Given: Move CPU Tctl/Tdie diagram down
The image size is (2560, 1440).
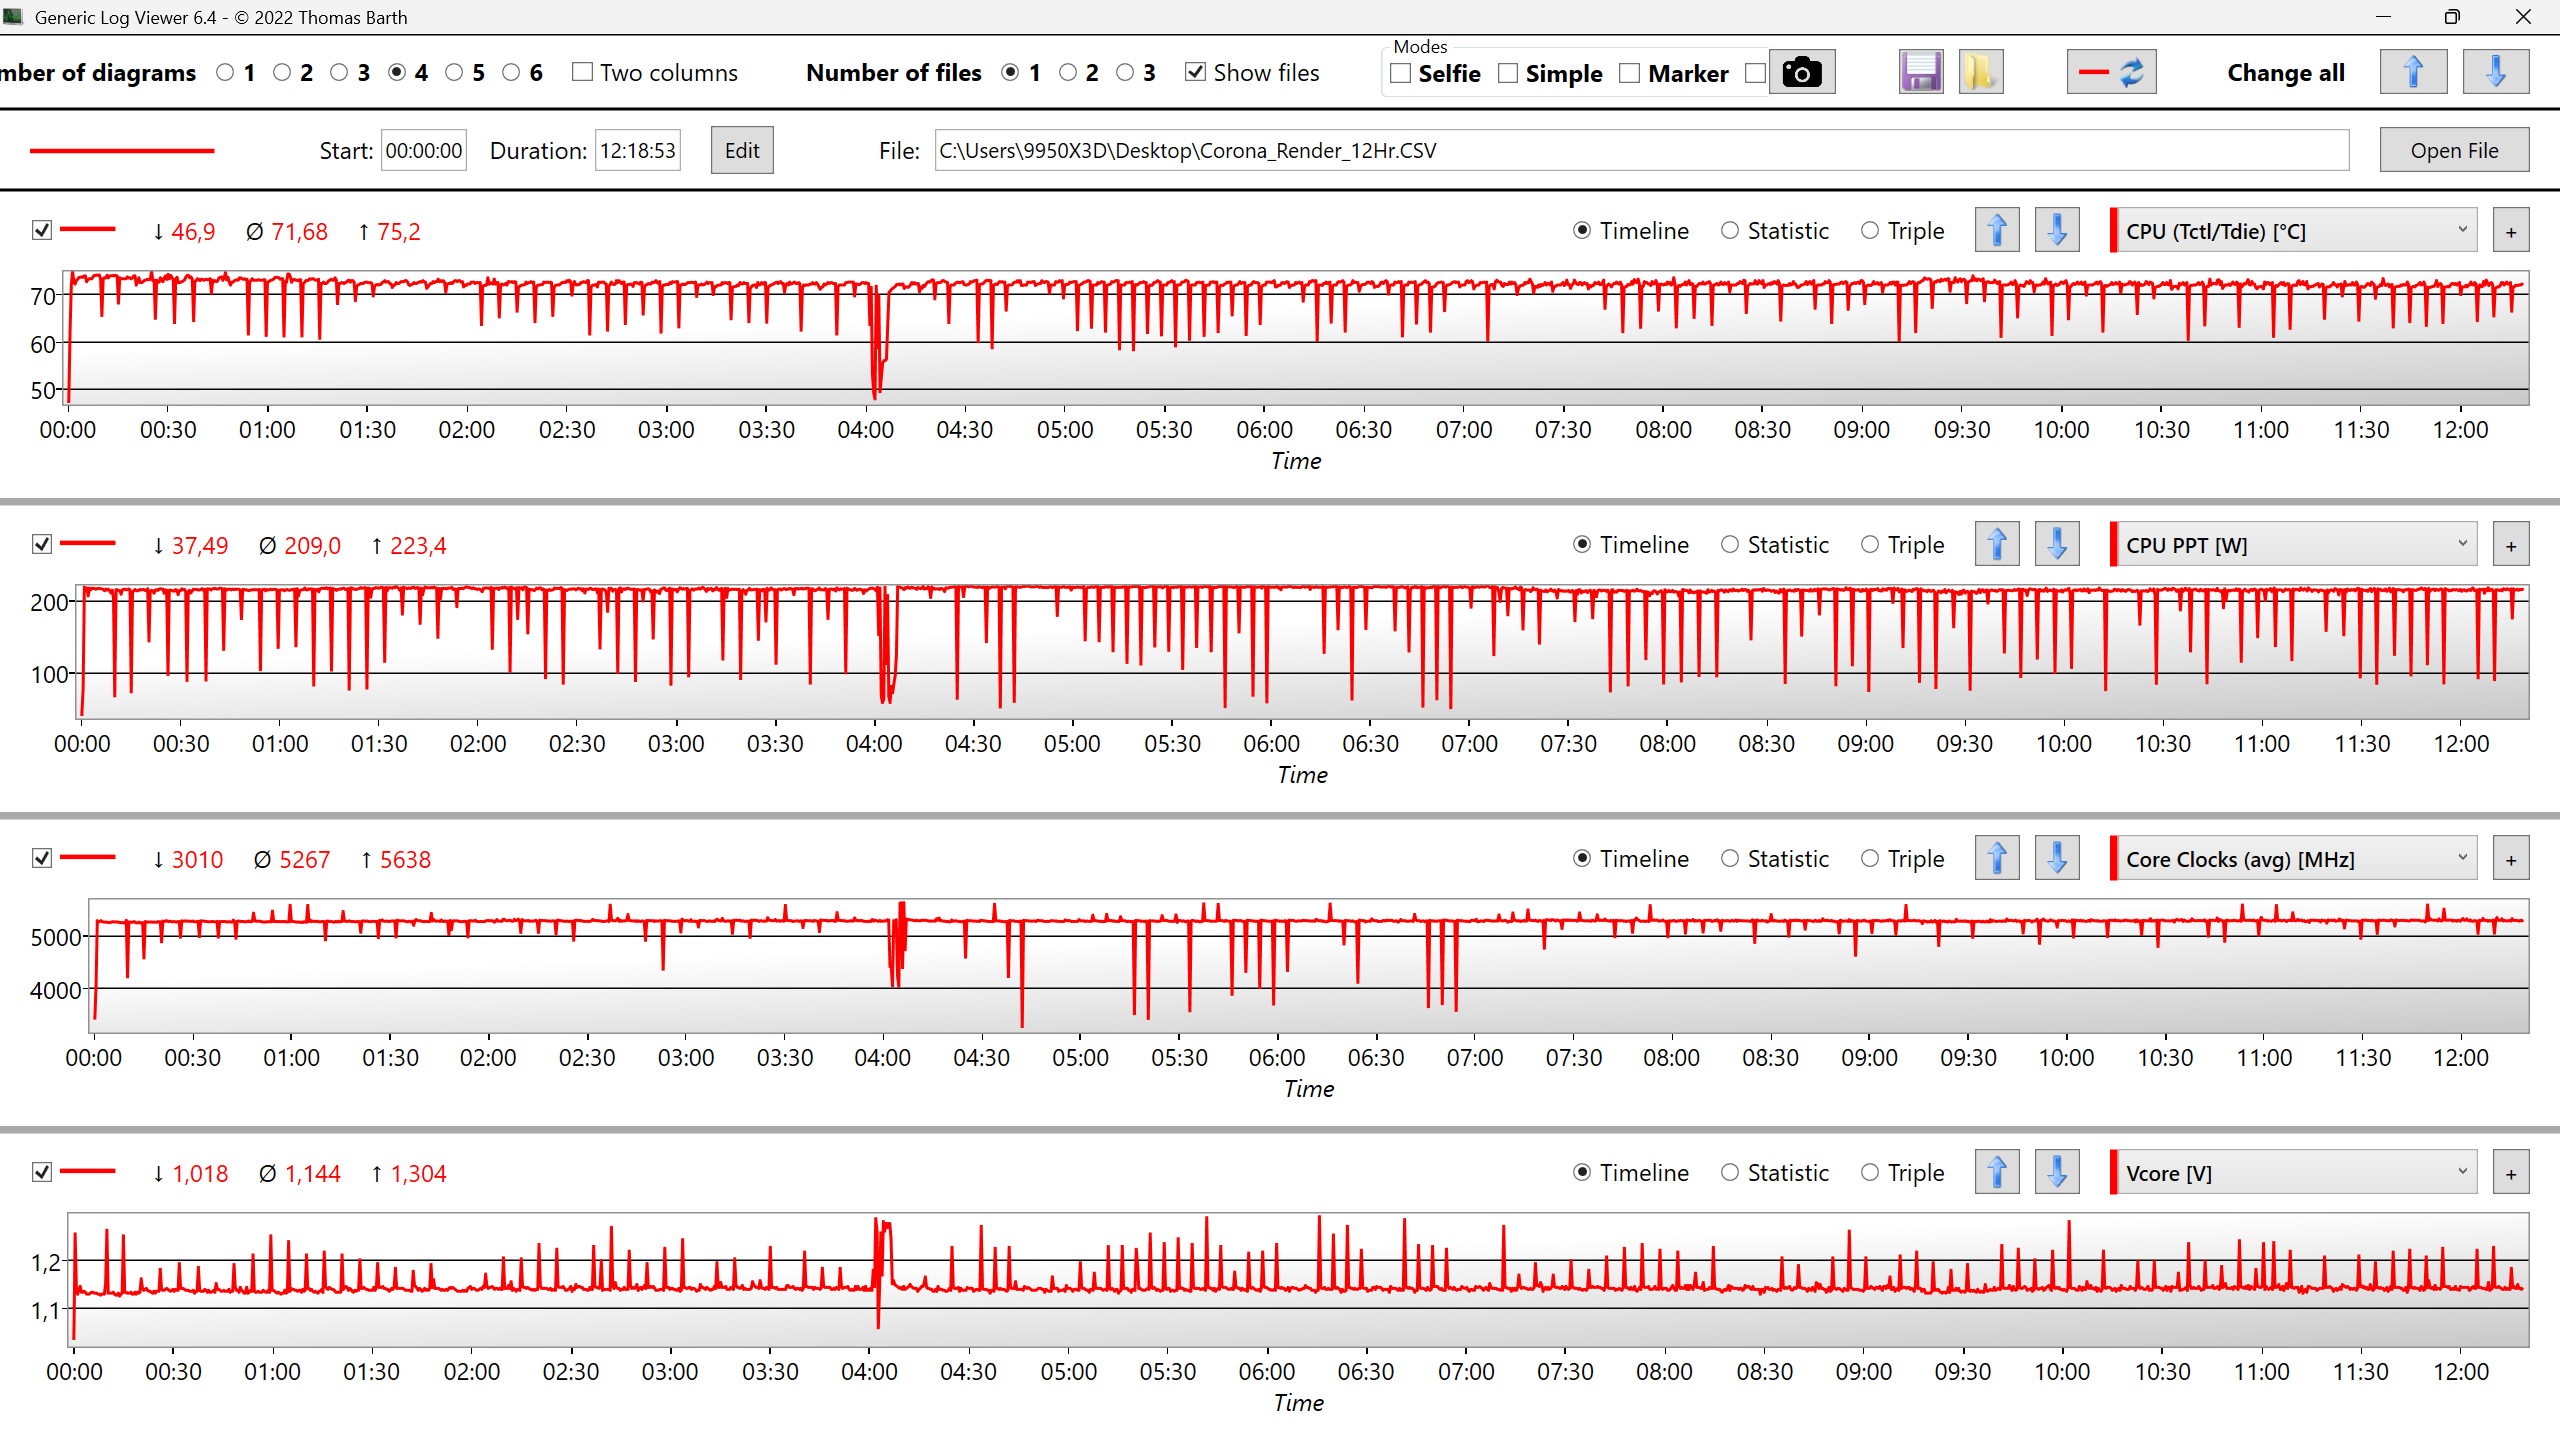Looking at the screenshot, I should point(2057,231).
